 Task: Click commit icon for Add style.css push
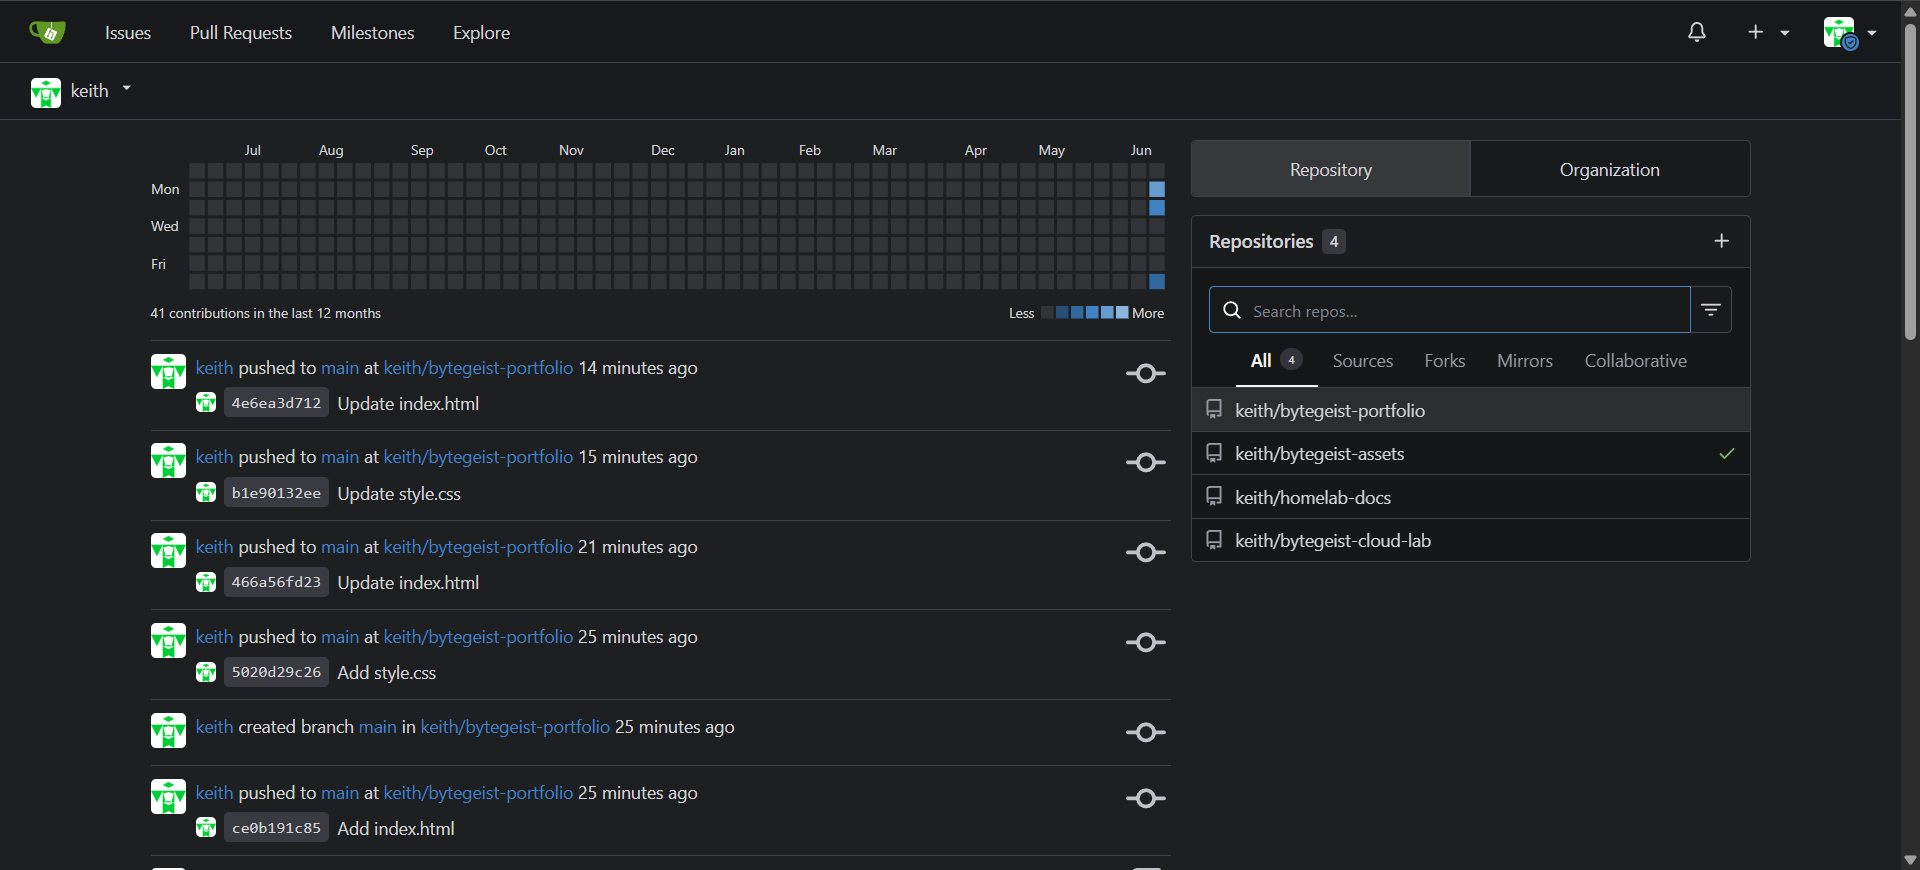click(x=1146, y=642)
